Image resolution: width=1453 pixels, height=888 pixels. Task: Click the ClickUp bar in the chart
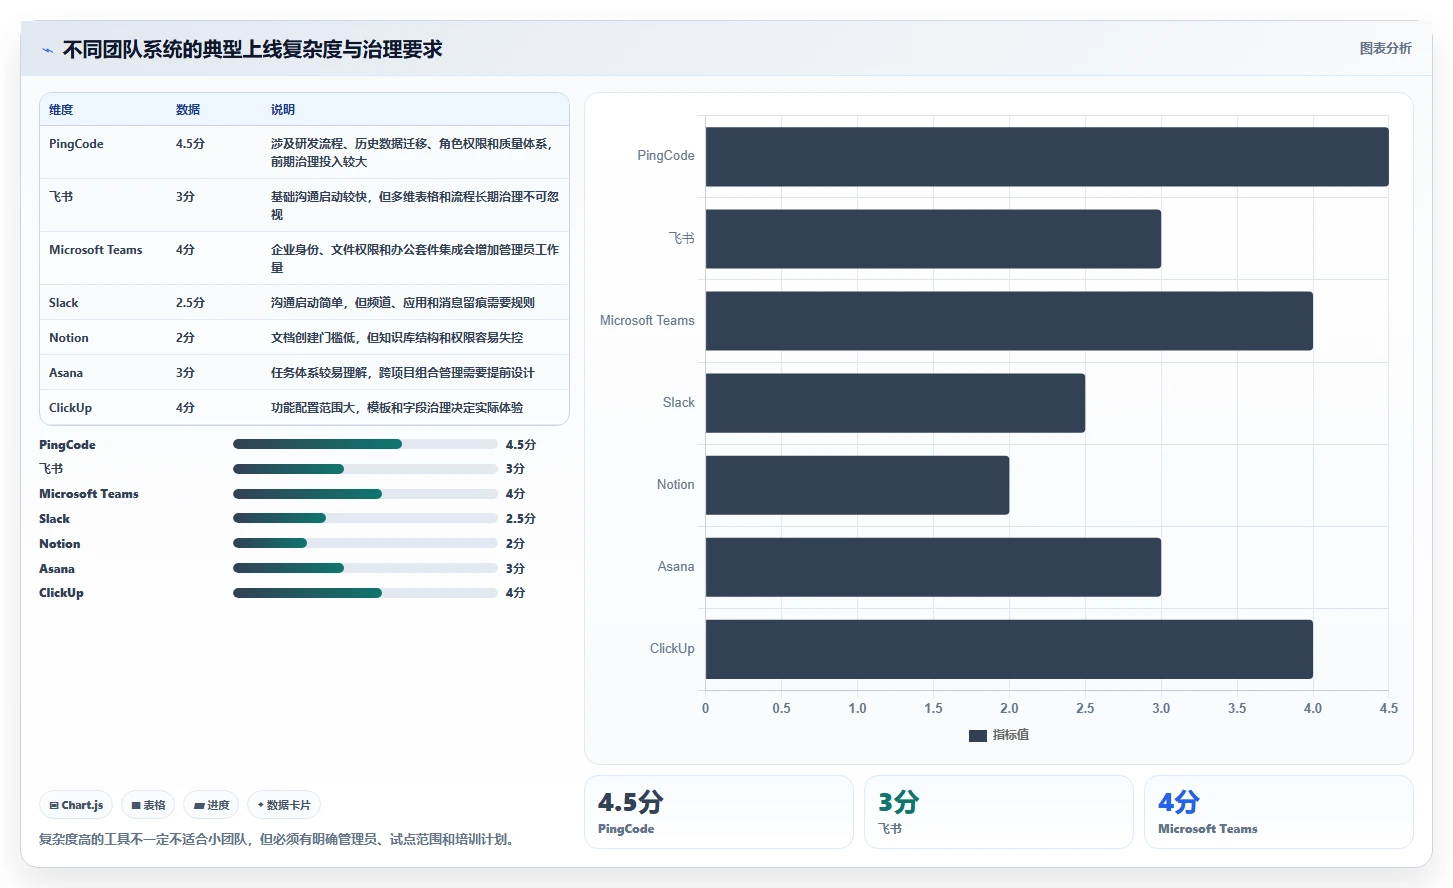[x=1009, y=649]
